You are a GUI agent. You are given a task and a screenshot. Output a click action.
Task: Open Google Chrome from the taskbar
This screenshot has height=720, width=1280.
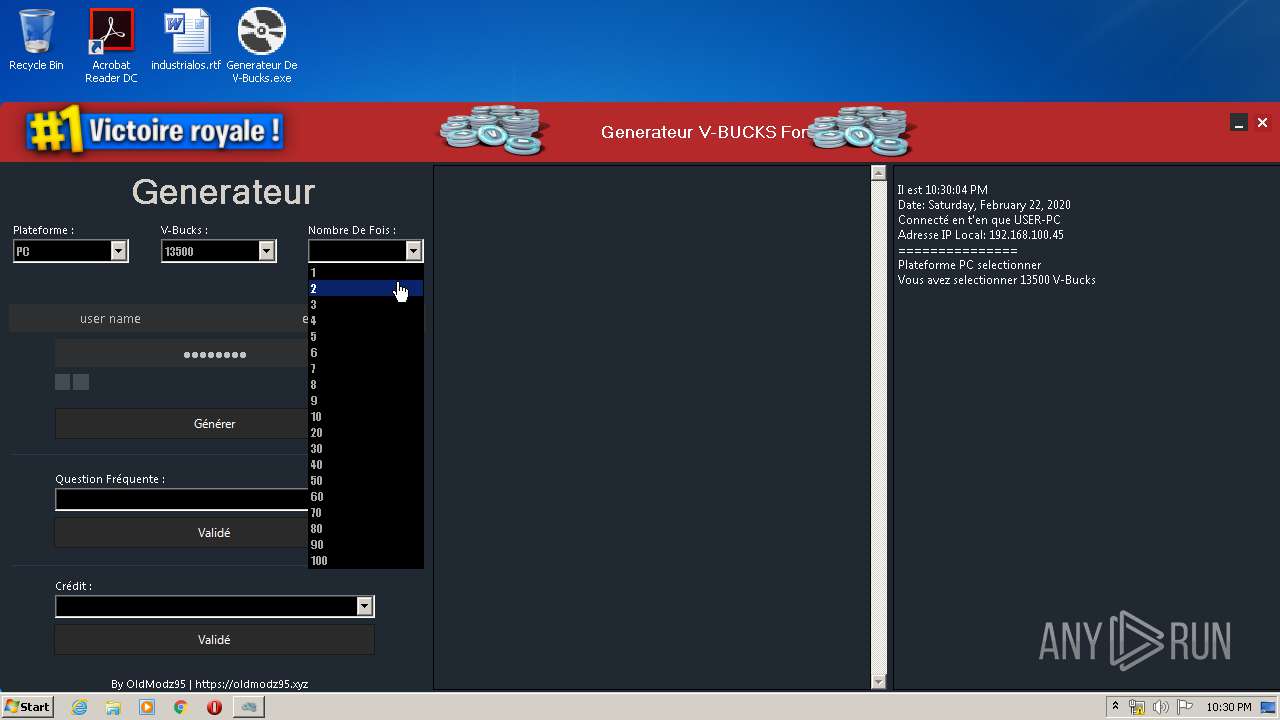point(180,707)
